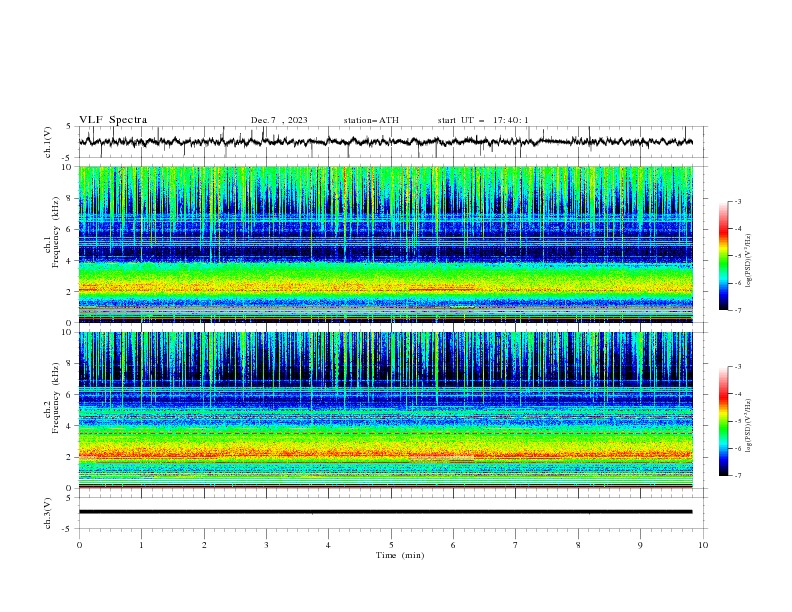
Task: Click the ch.2 spectrogram color bar
Action: point(723,421)
